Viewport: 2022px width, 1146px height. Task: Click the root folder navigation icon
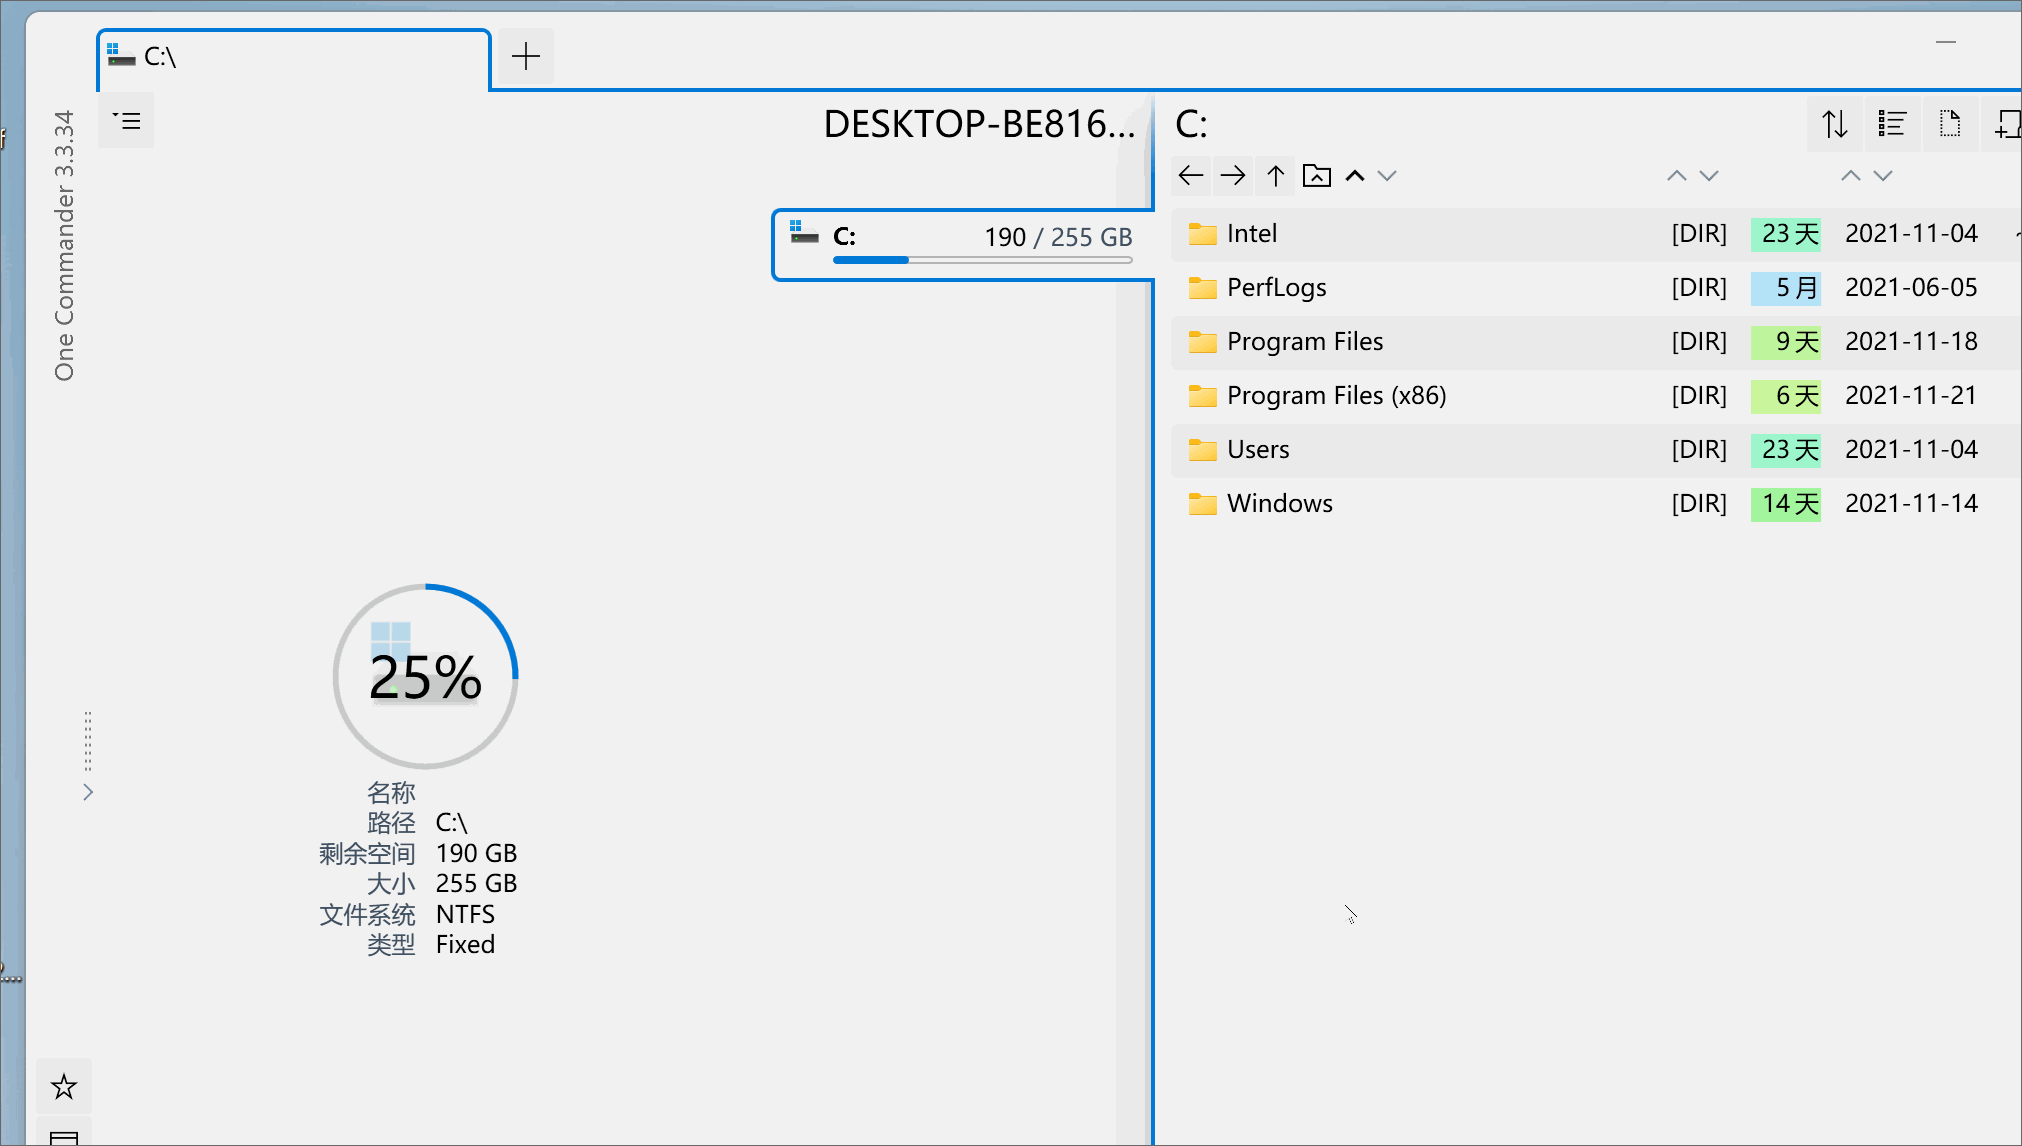coord(1317,176)
